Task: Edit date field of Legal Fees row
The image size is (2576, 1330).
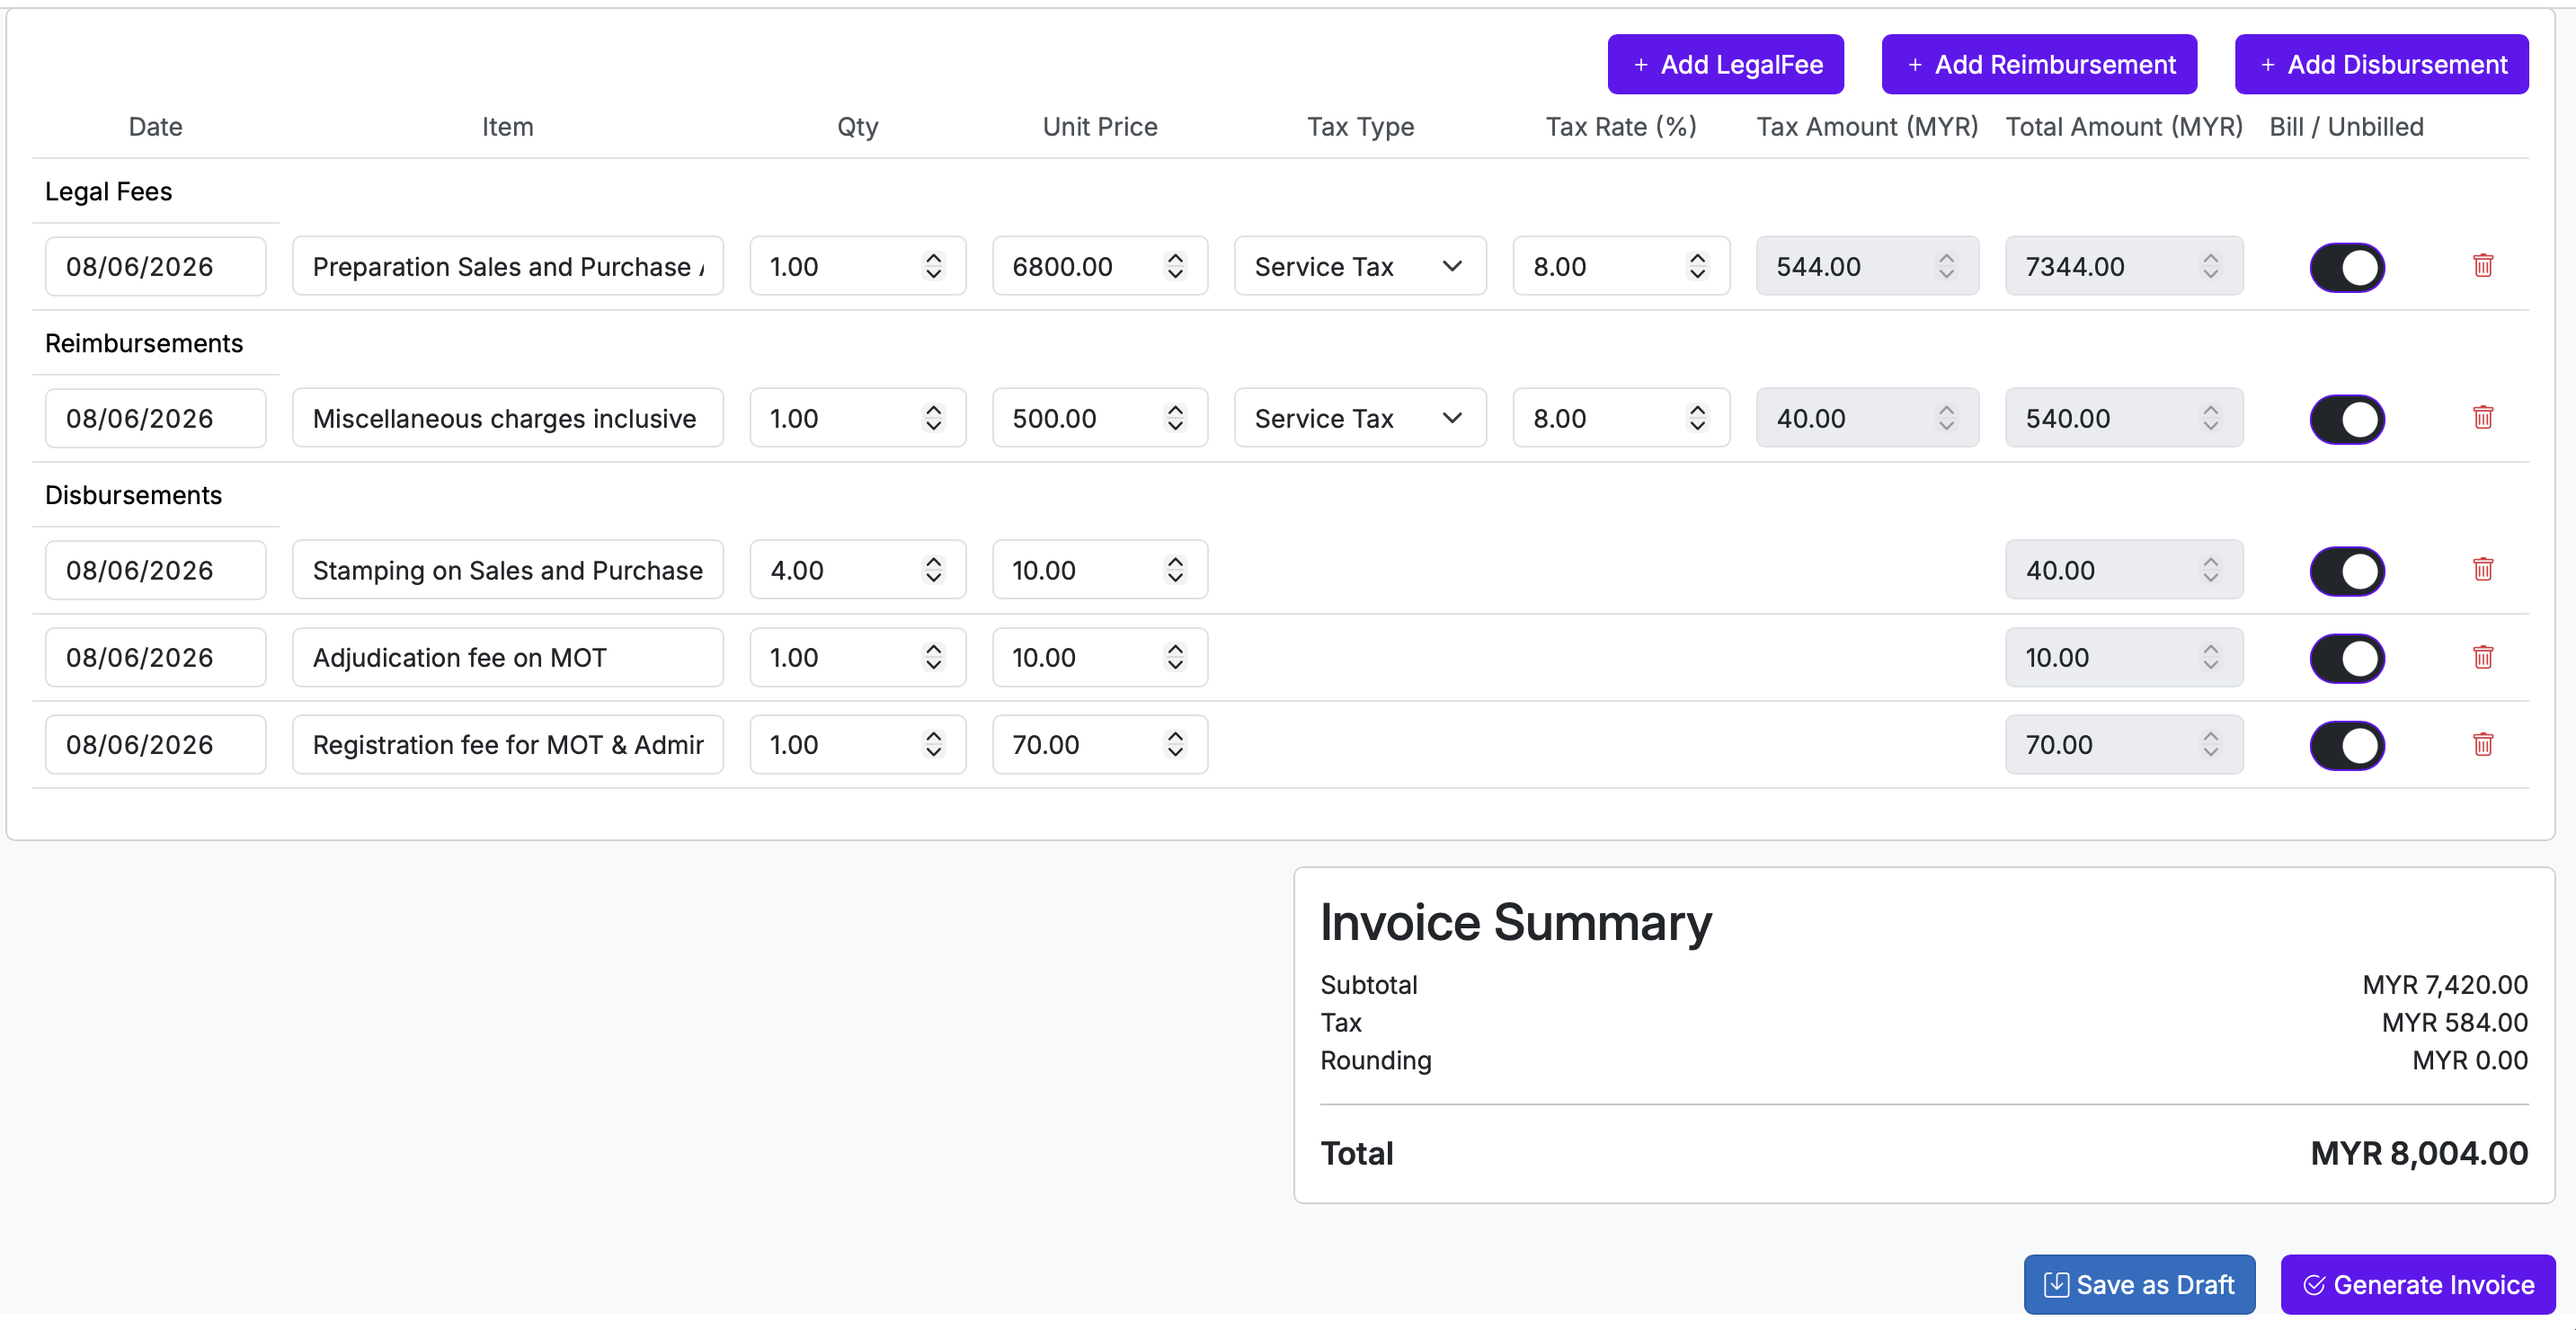Action: (x=155, y=266)
